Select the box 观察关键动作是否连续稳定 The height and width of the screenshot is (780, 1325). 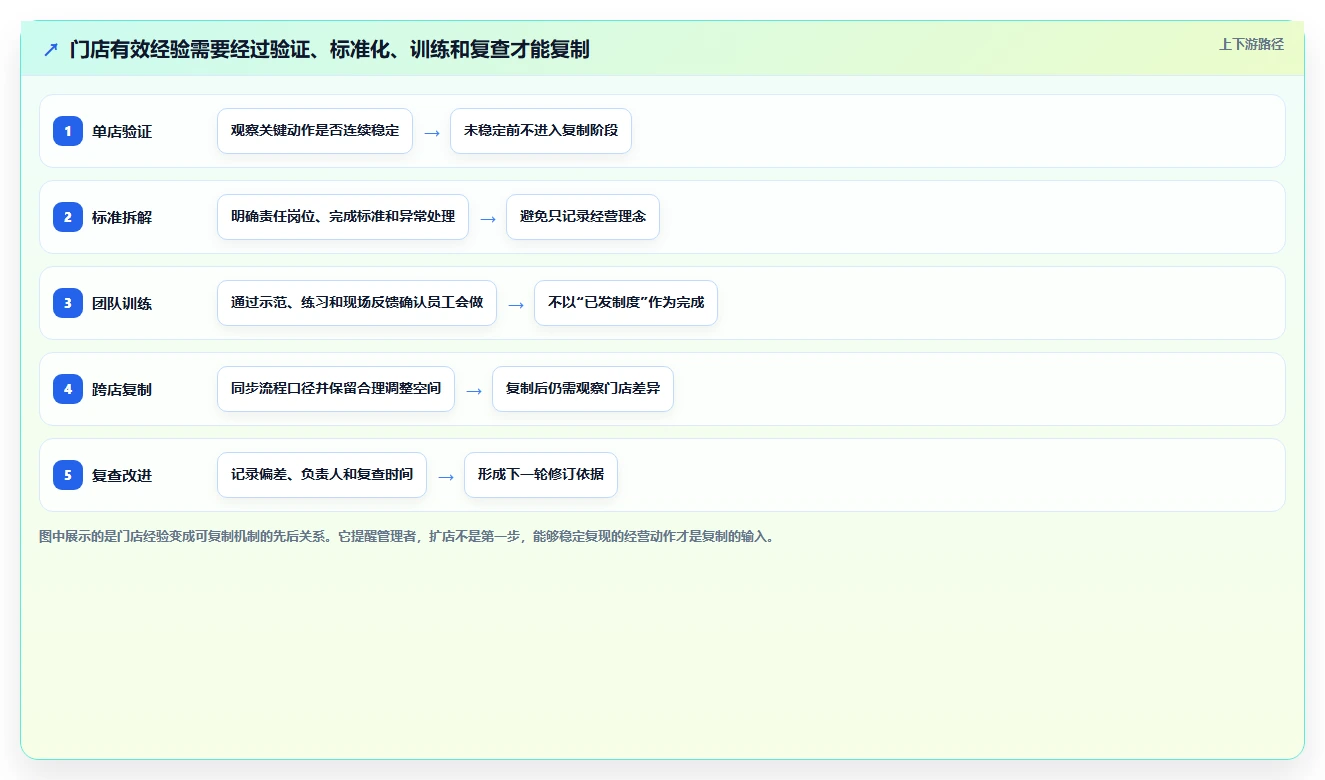(315, 131)
